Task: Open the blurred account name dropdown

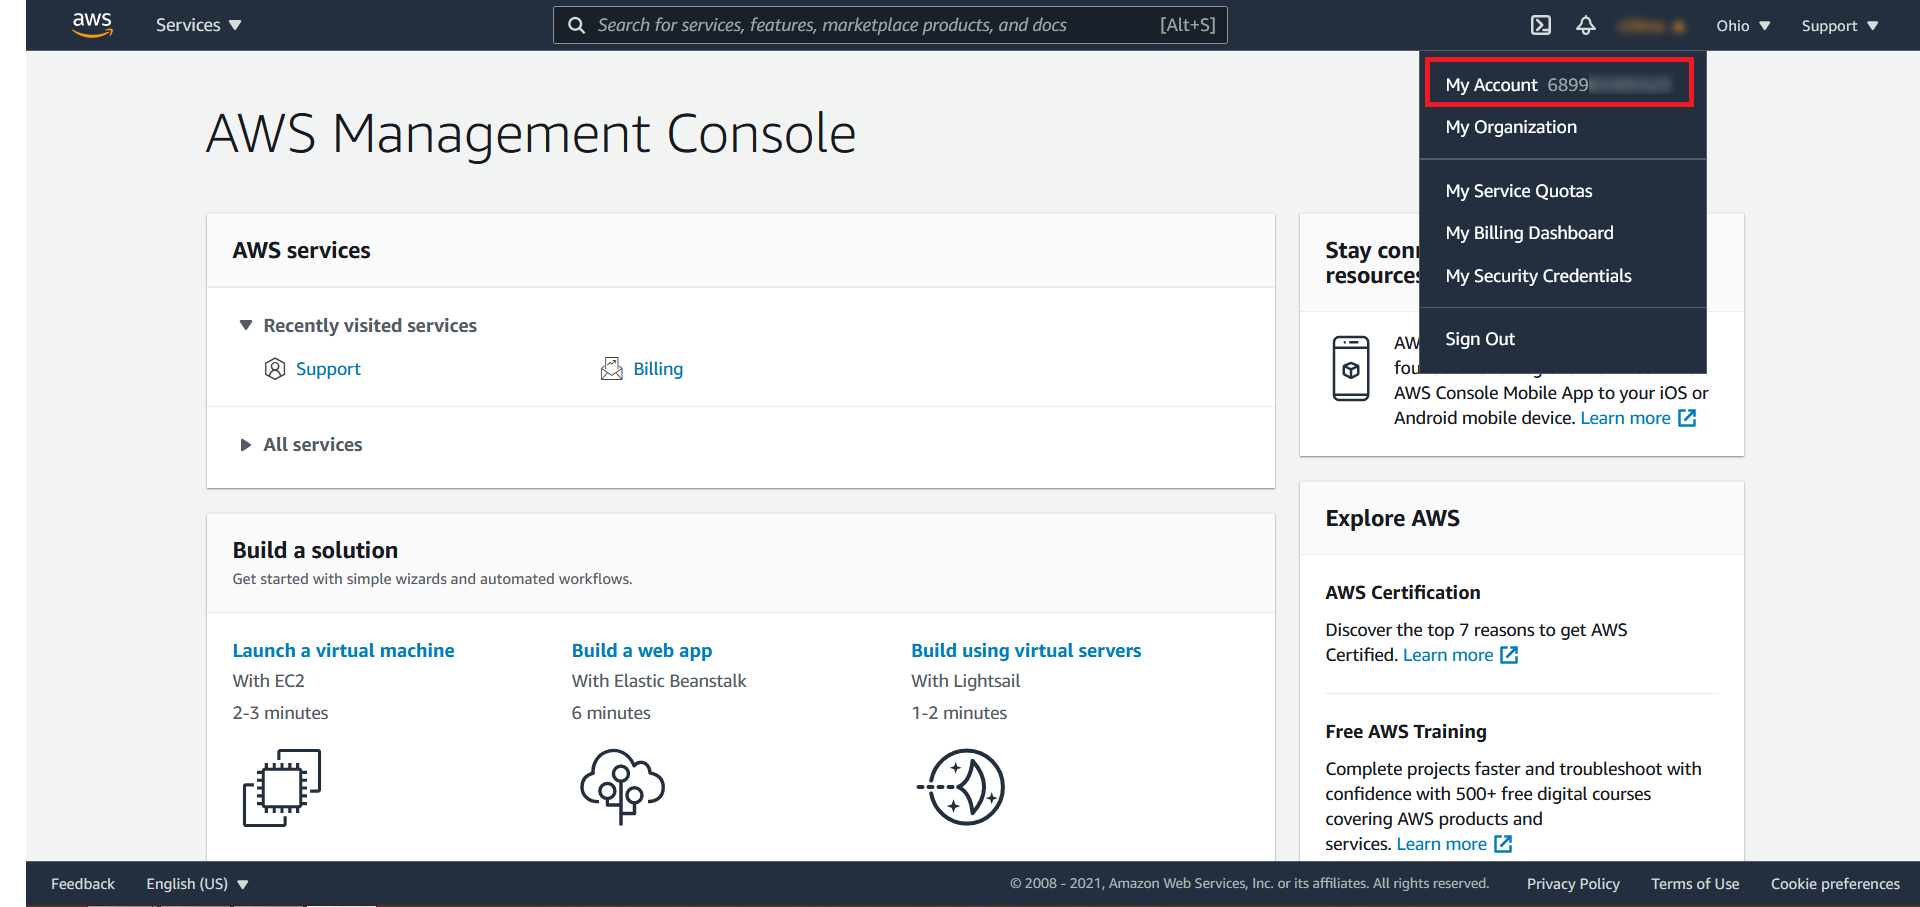Action: [1652, 26]
